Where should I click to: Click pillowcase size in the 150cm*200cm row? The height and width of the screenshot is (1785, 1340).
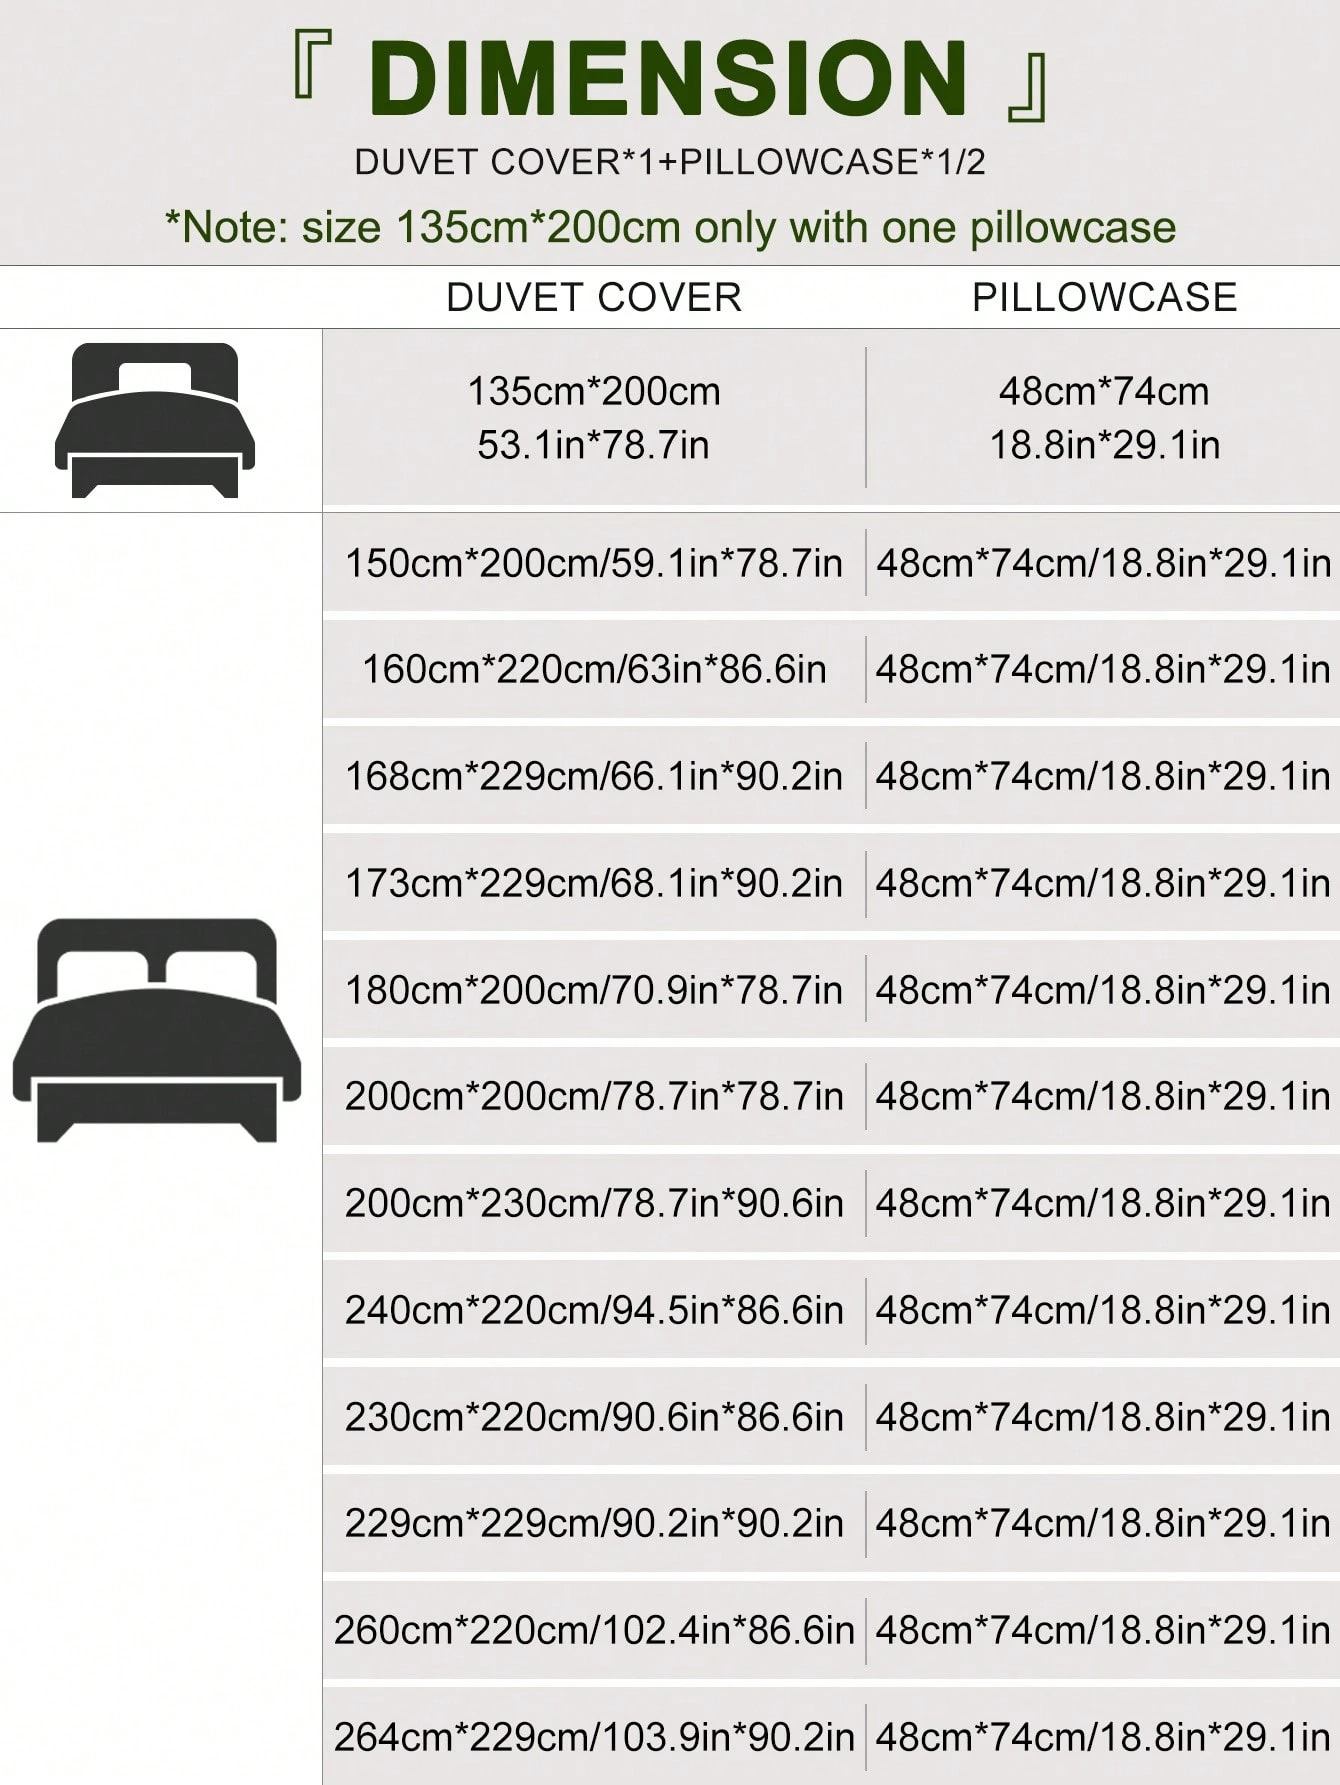pos(1104,563)
